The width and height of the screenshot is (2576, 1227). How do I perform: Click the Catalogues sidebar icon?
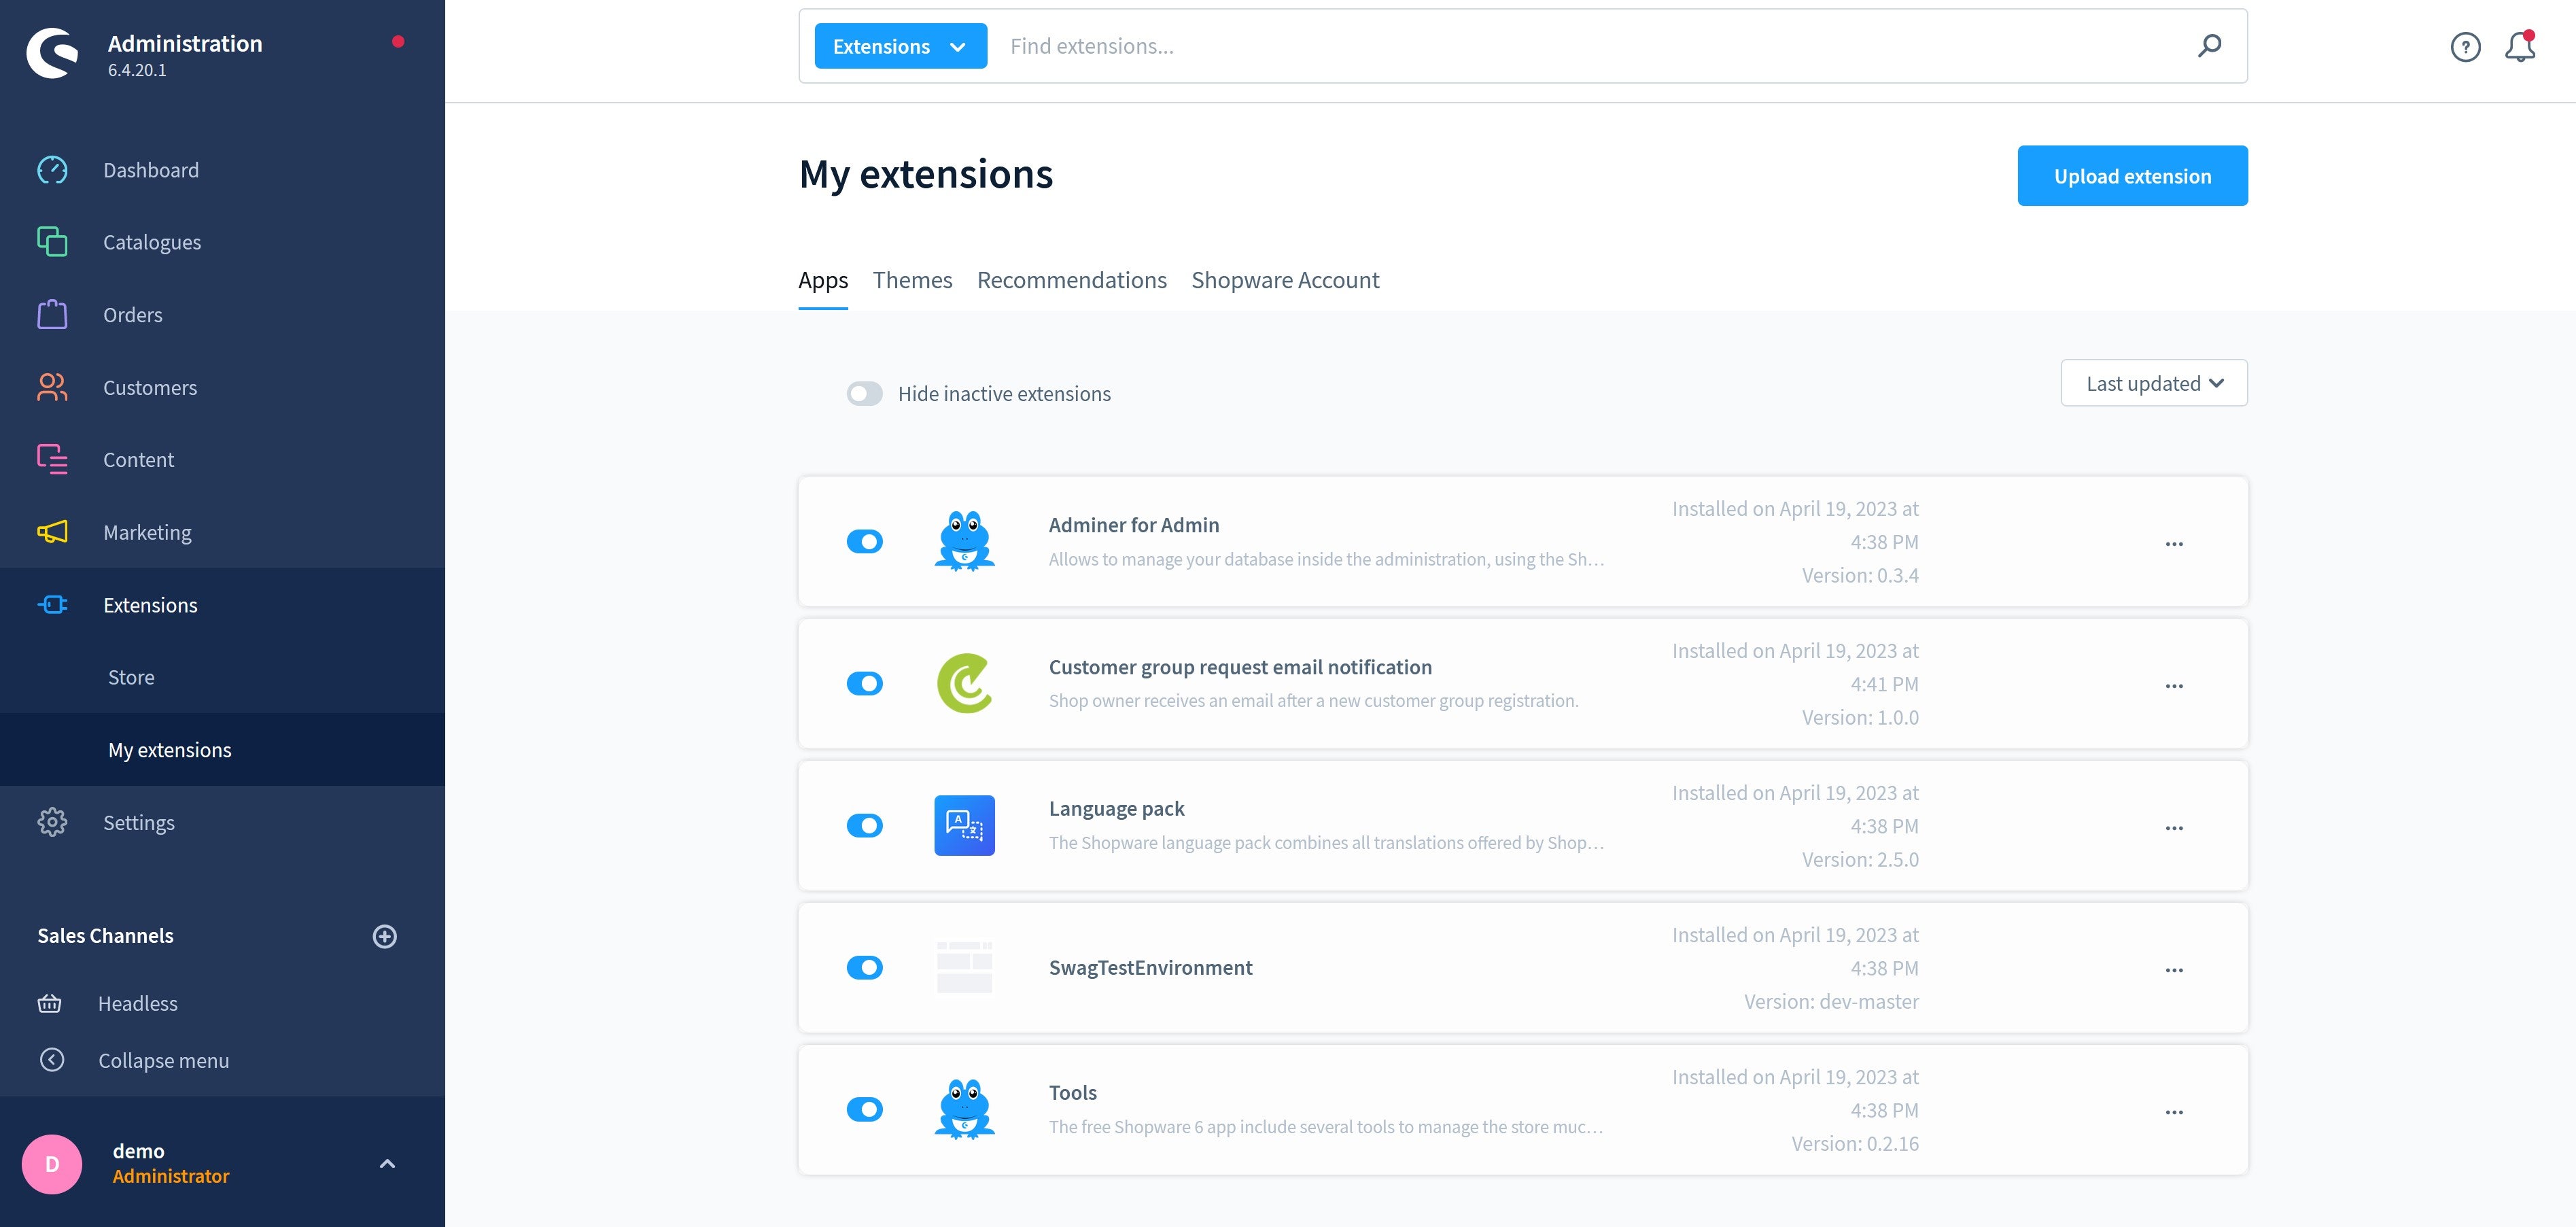pyautogui.click(x=51, y=240)
